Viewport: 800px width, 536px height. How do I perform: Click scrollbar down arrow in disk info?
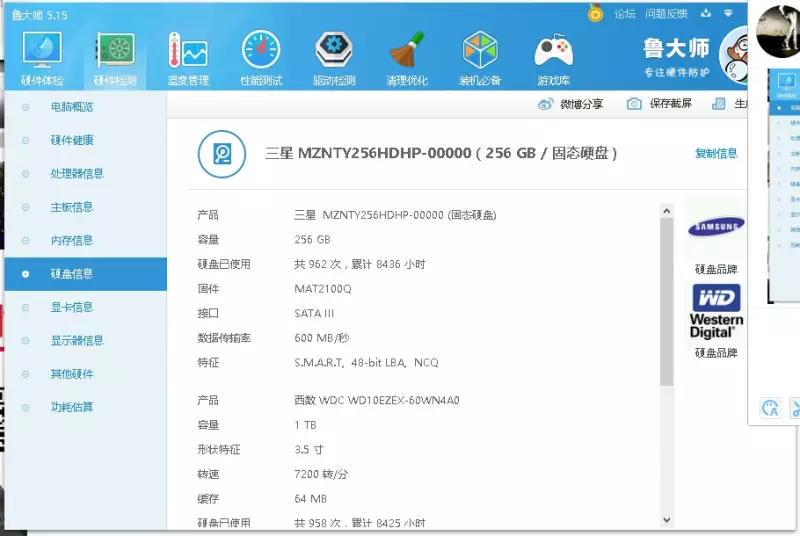point(666,520)
